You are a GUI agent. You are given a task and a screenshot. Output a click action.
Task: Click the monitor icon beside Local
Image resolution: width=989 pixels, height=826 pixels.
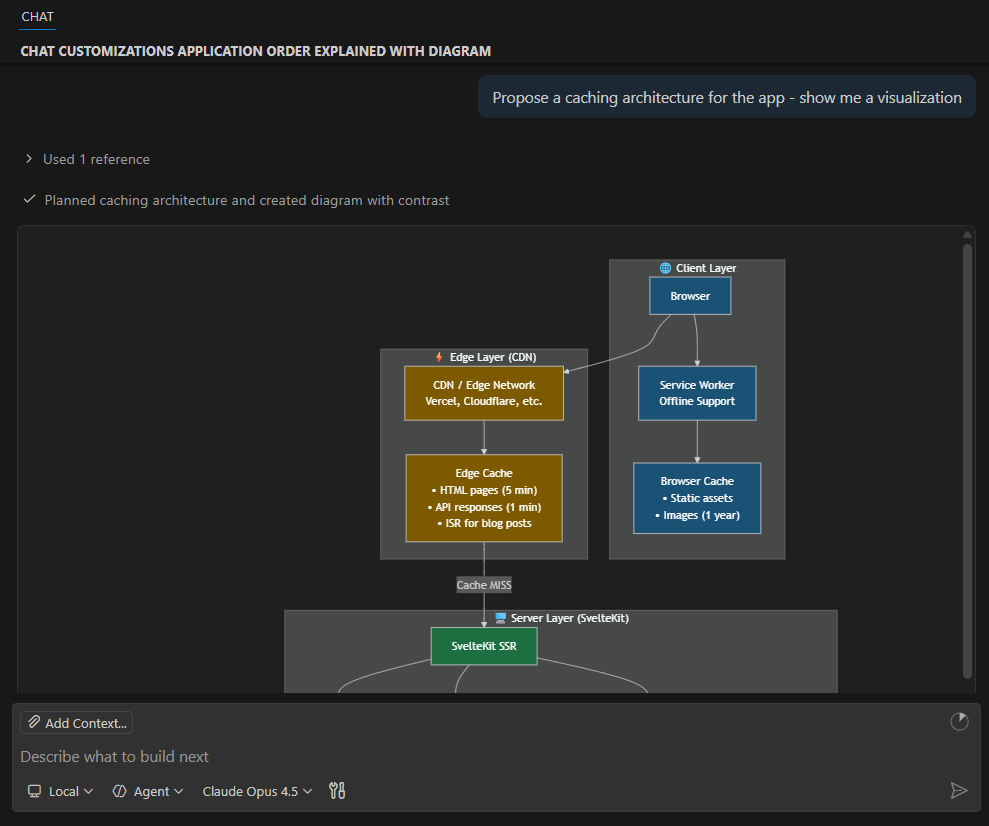35,791
